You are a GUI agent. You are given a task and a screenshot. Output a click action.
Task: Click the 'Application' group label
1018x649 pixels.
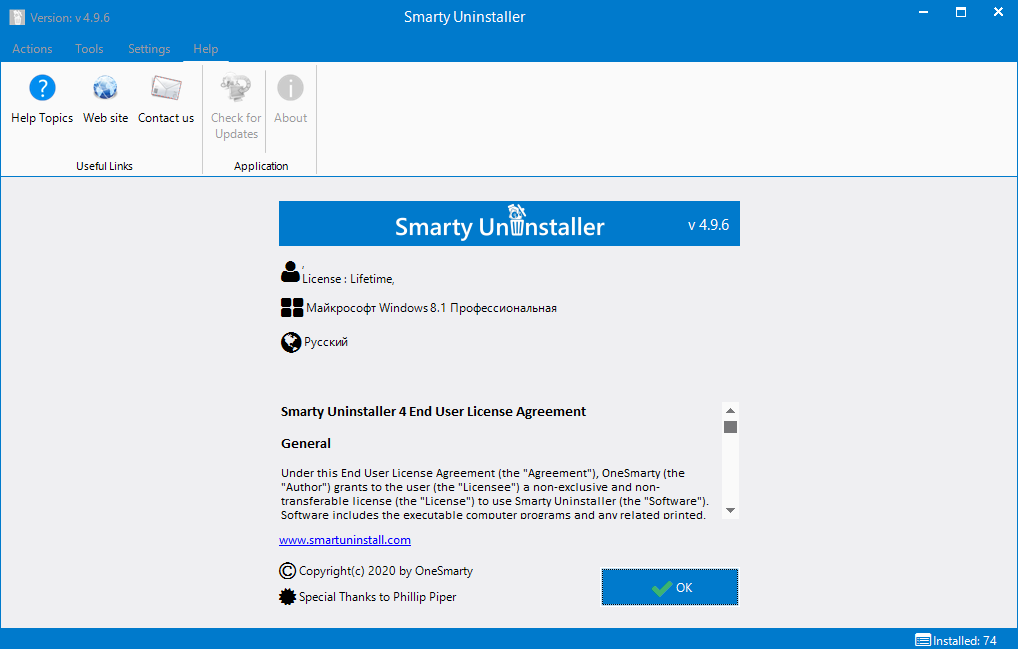tap(261, 166)
